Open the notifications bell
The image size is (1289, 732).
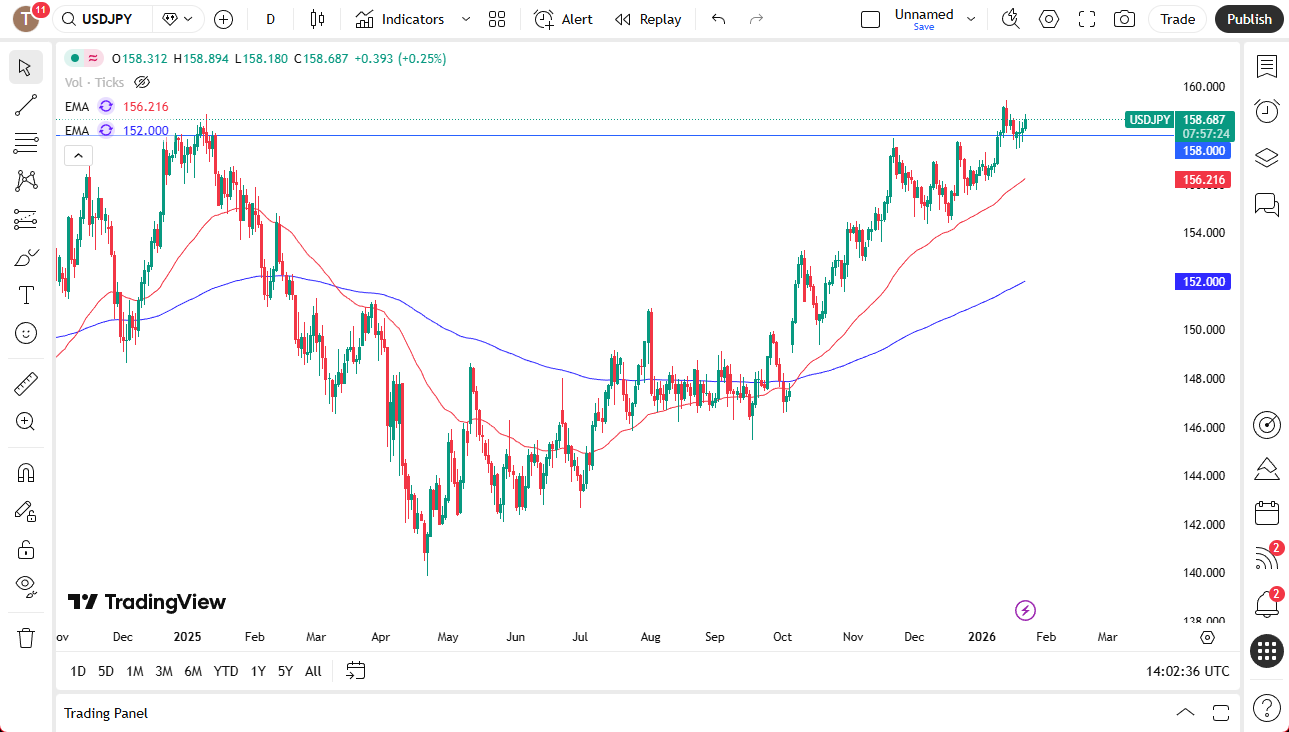pyautogui.click(x=1266, y=603)
